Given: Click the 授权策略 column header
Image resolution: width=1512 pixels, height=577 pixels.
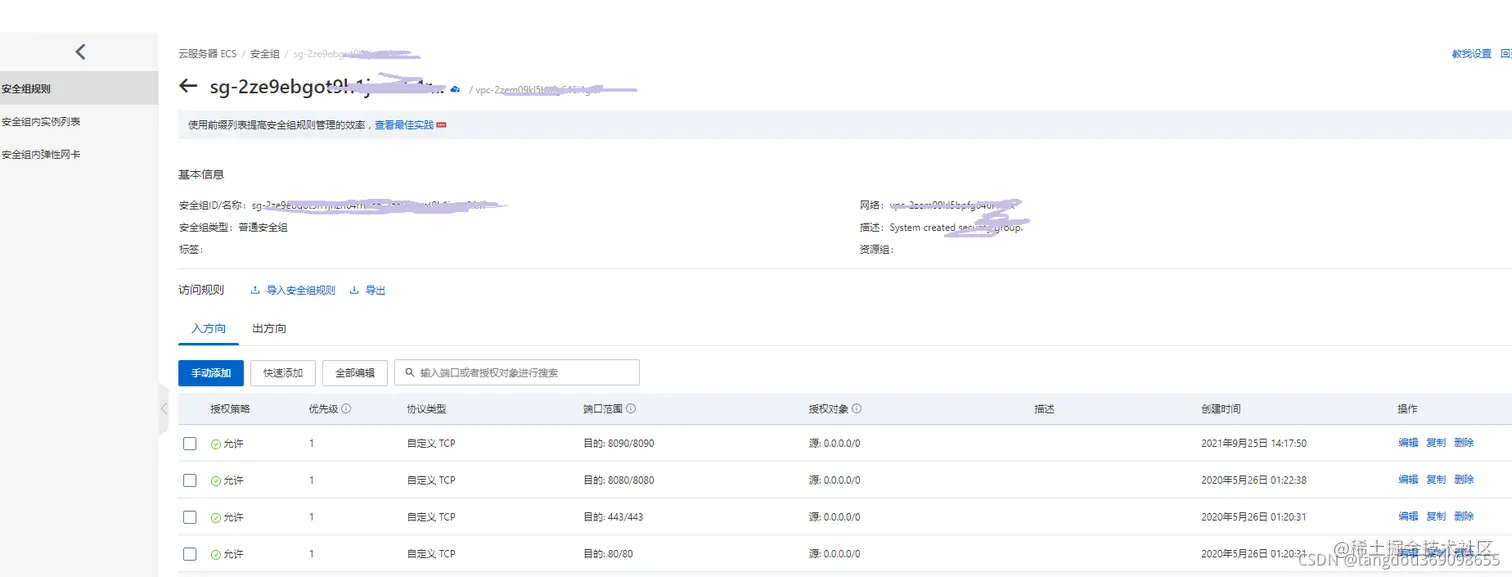Looking at the screenshot, I should pyautogui.click(x=230, y=409).
